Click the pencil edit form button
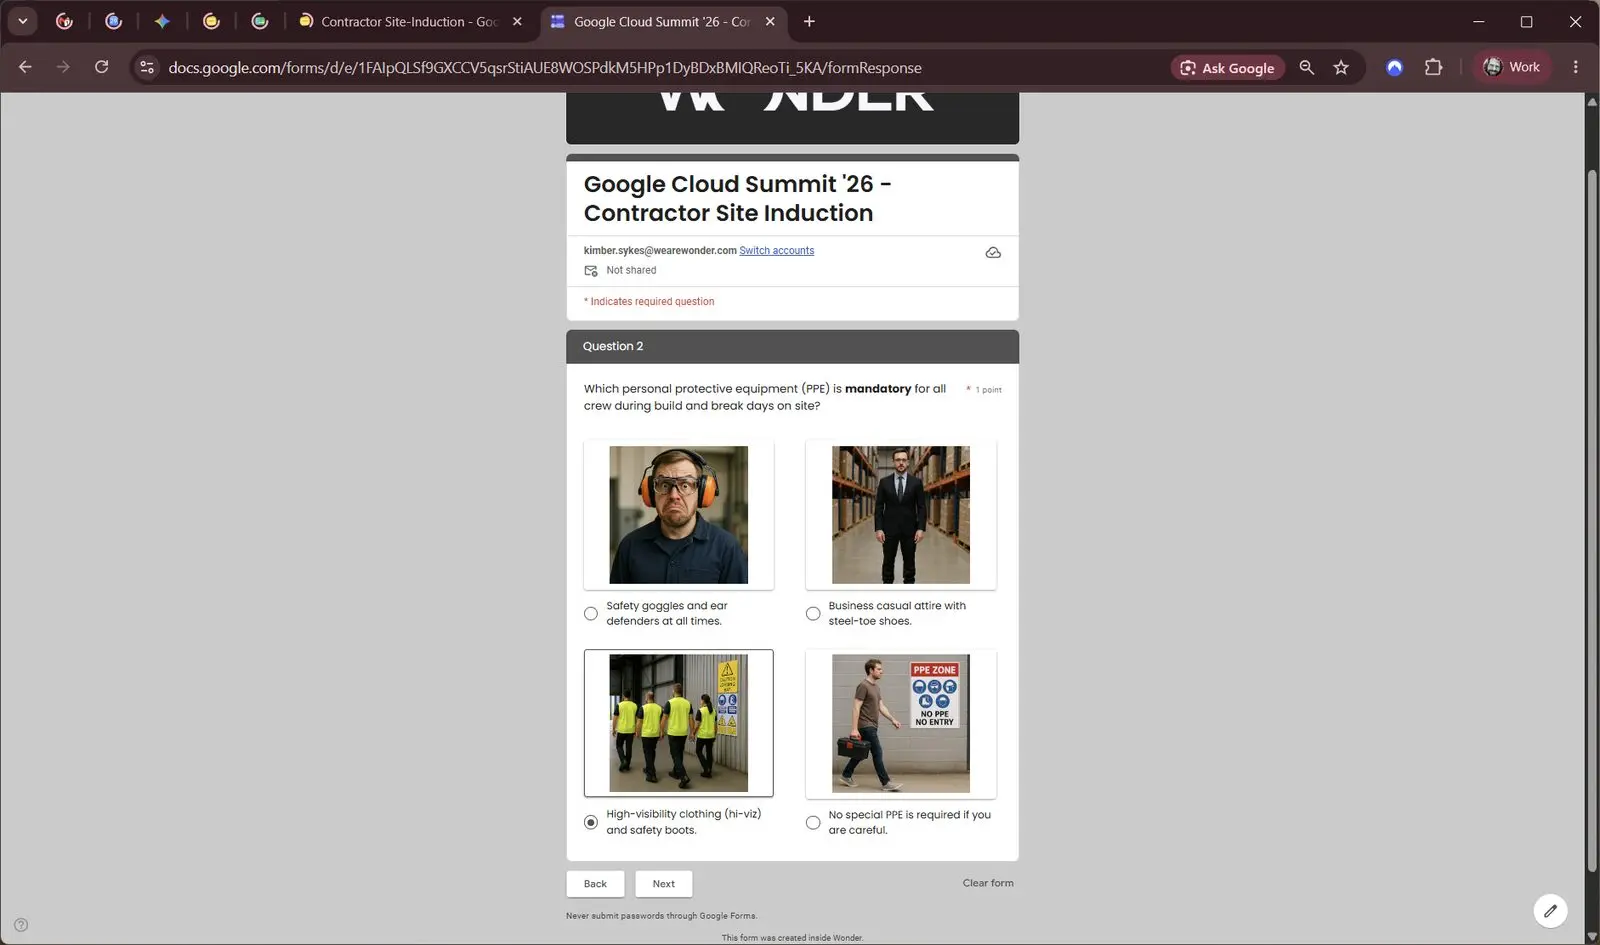1600x945 pixels. [x=1550, y=911]
